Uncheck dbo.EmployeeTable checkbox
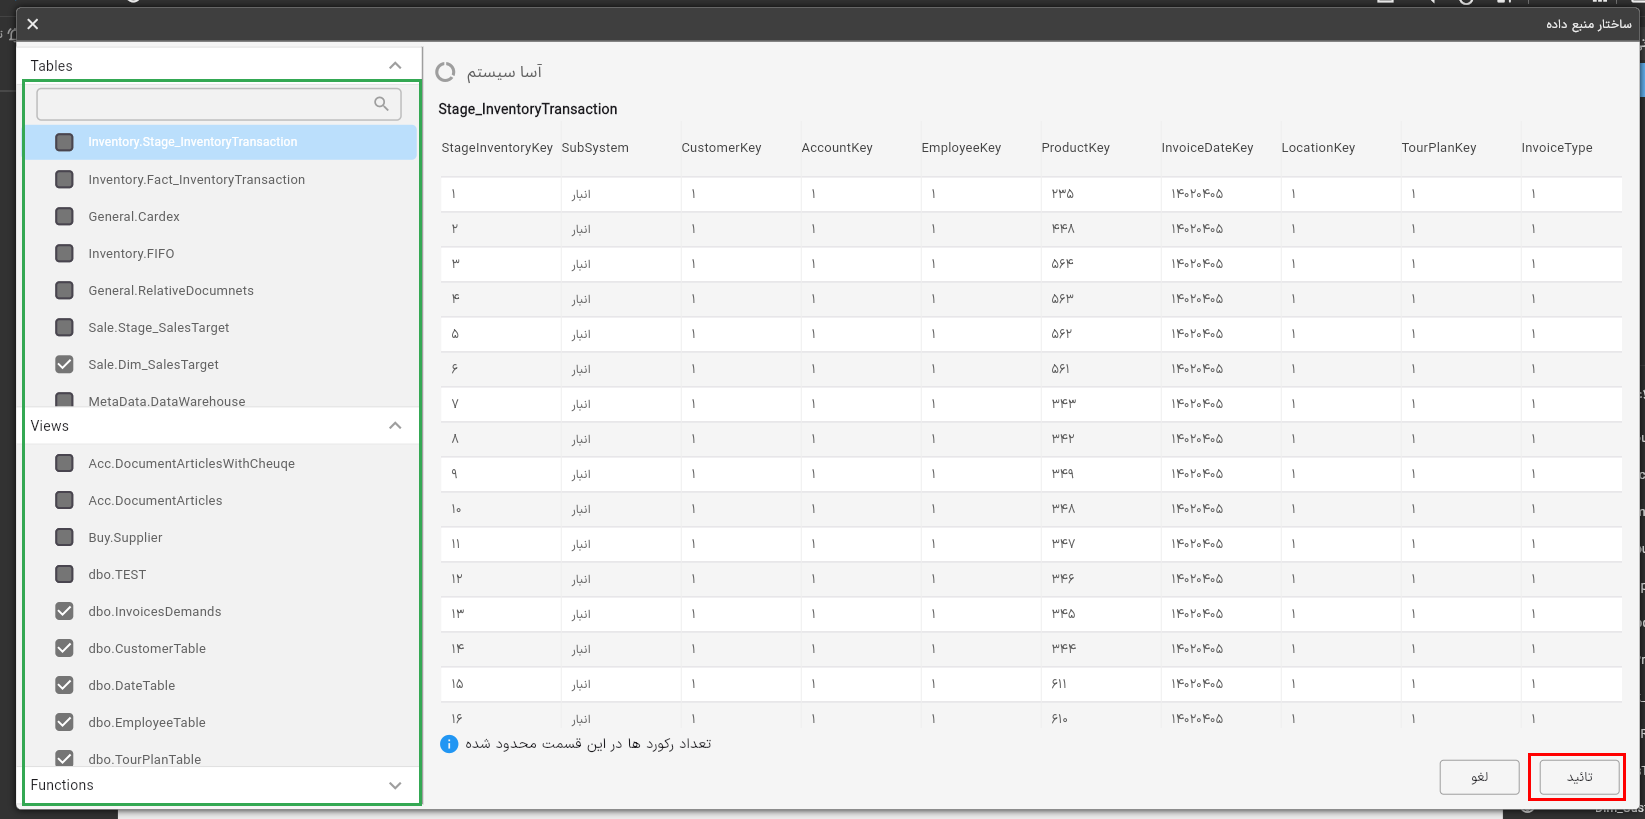1645x819 pixels. (64, 722)
